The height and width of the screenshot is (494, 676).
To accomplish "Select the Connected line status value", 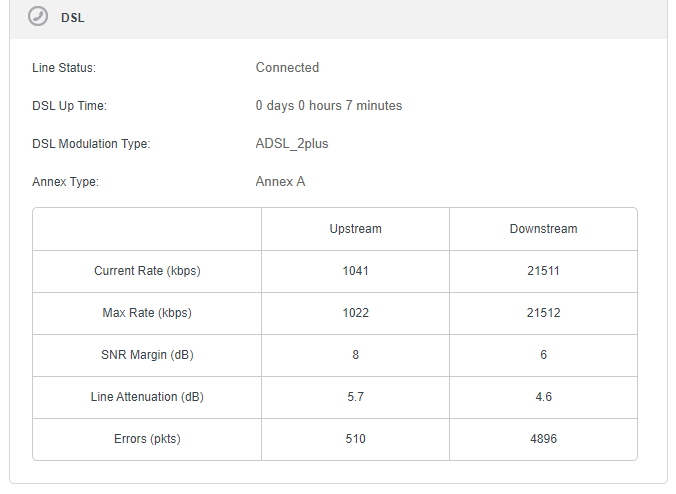I will pos(287,68).
